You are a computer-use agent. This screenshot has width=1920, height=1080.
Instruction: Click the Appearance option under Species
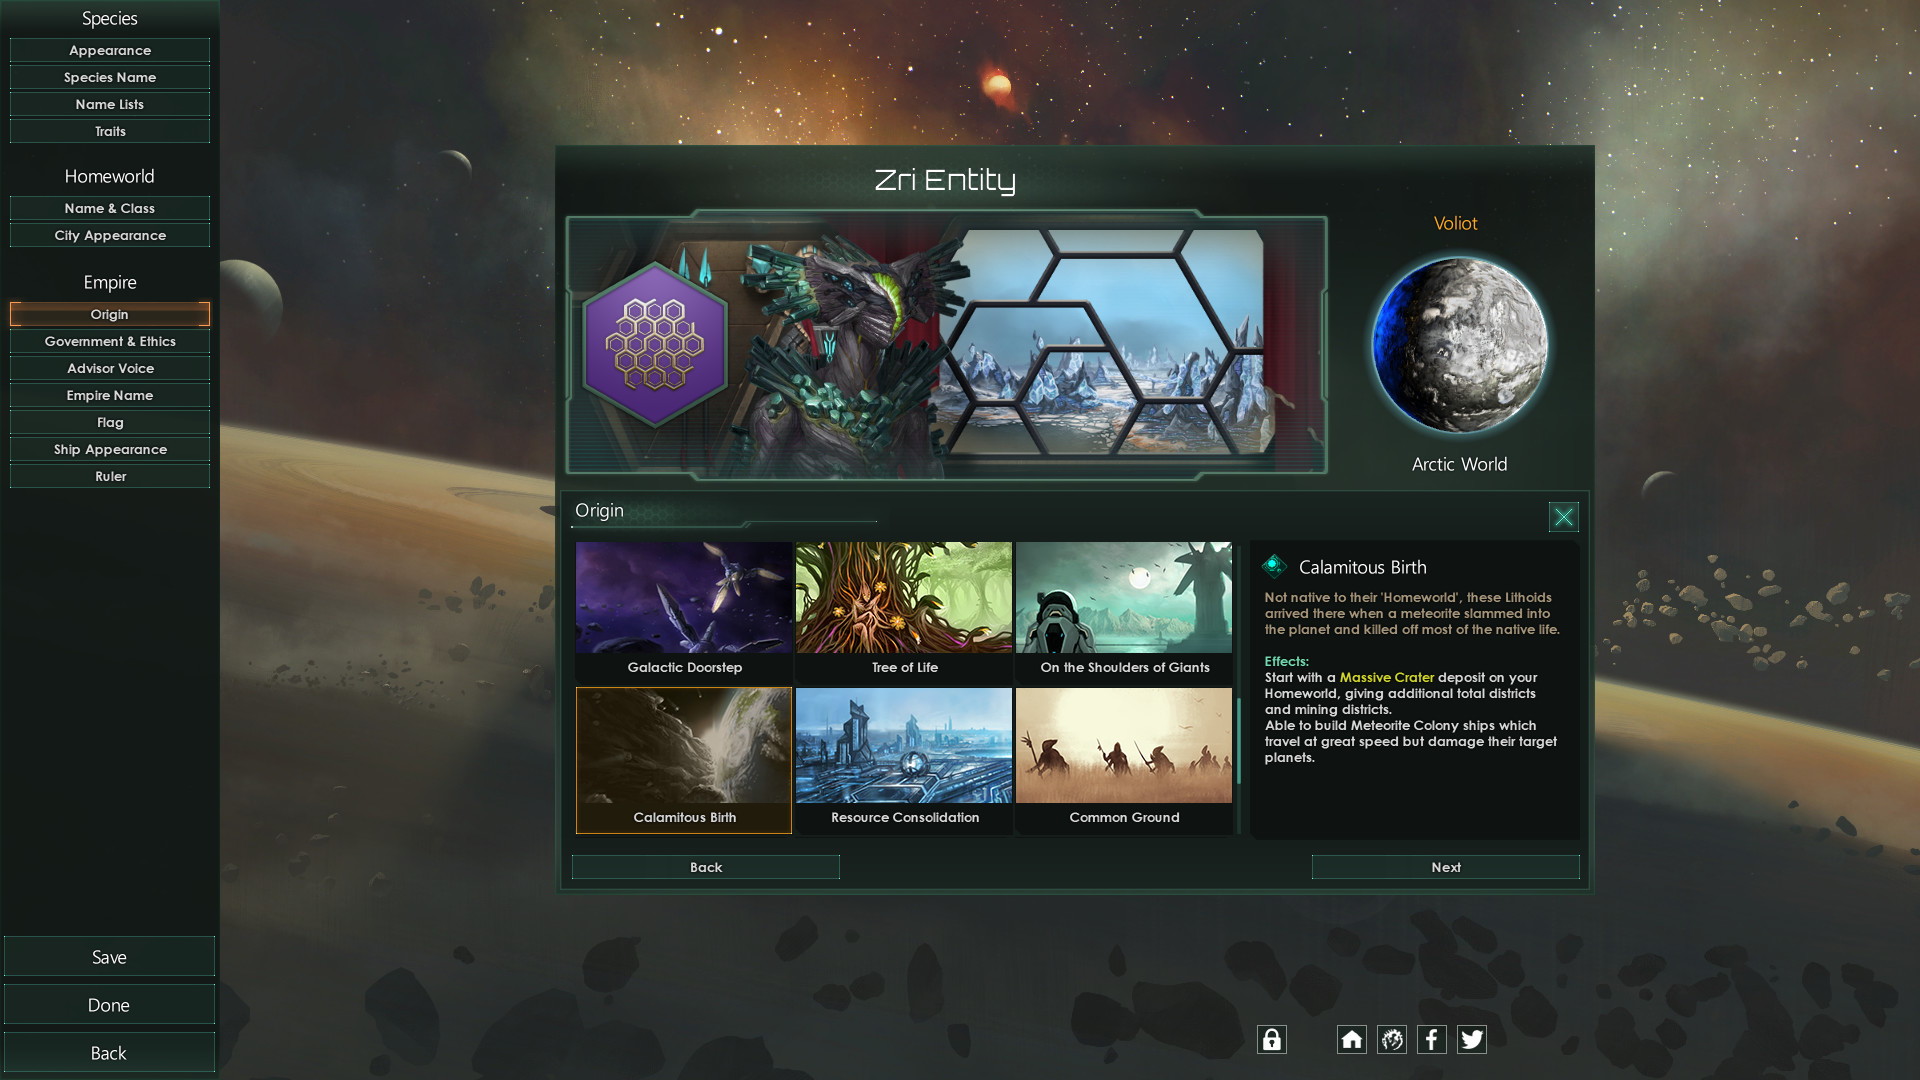coord(109,49)
